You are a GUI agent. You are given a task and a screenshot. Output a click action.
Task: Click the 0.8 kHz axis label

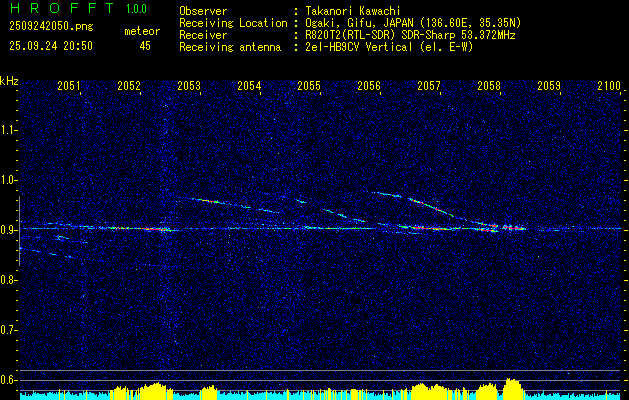tap(8, 280)
